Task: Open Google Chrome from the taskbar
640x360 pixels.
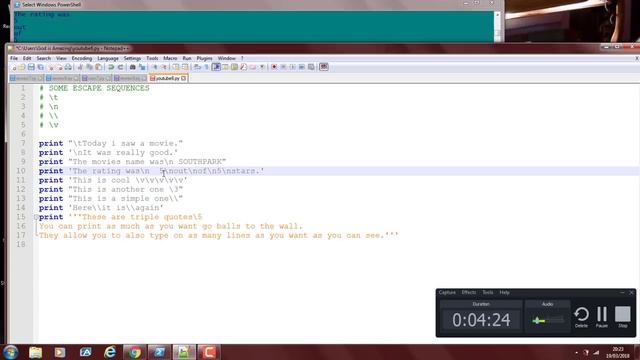Action: point(134,352)
